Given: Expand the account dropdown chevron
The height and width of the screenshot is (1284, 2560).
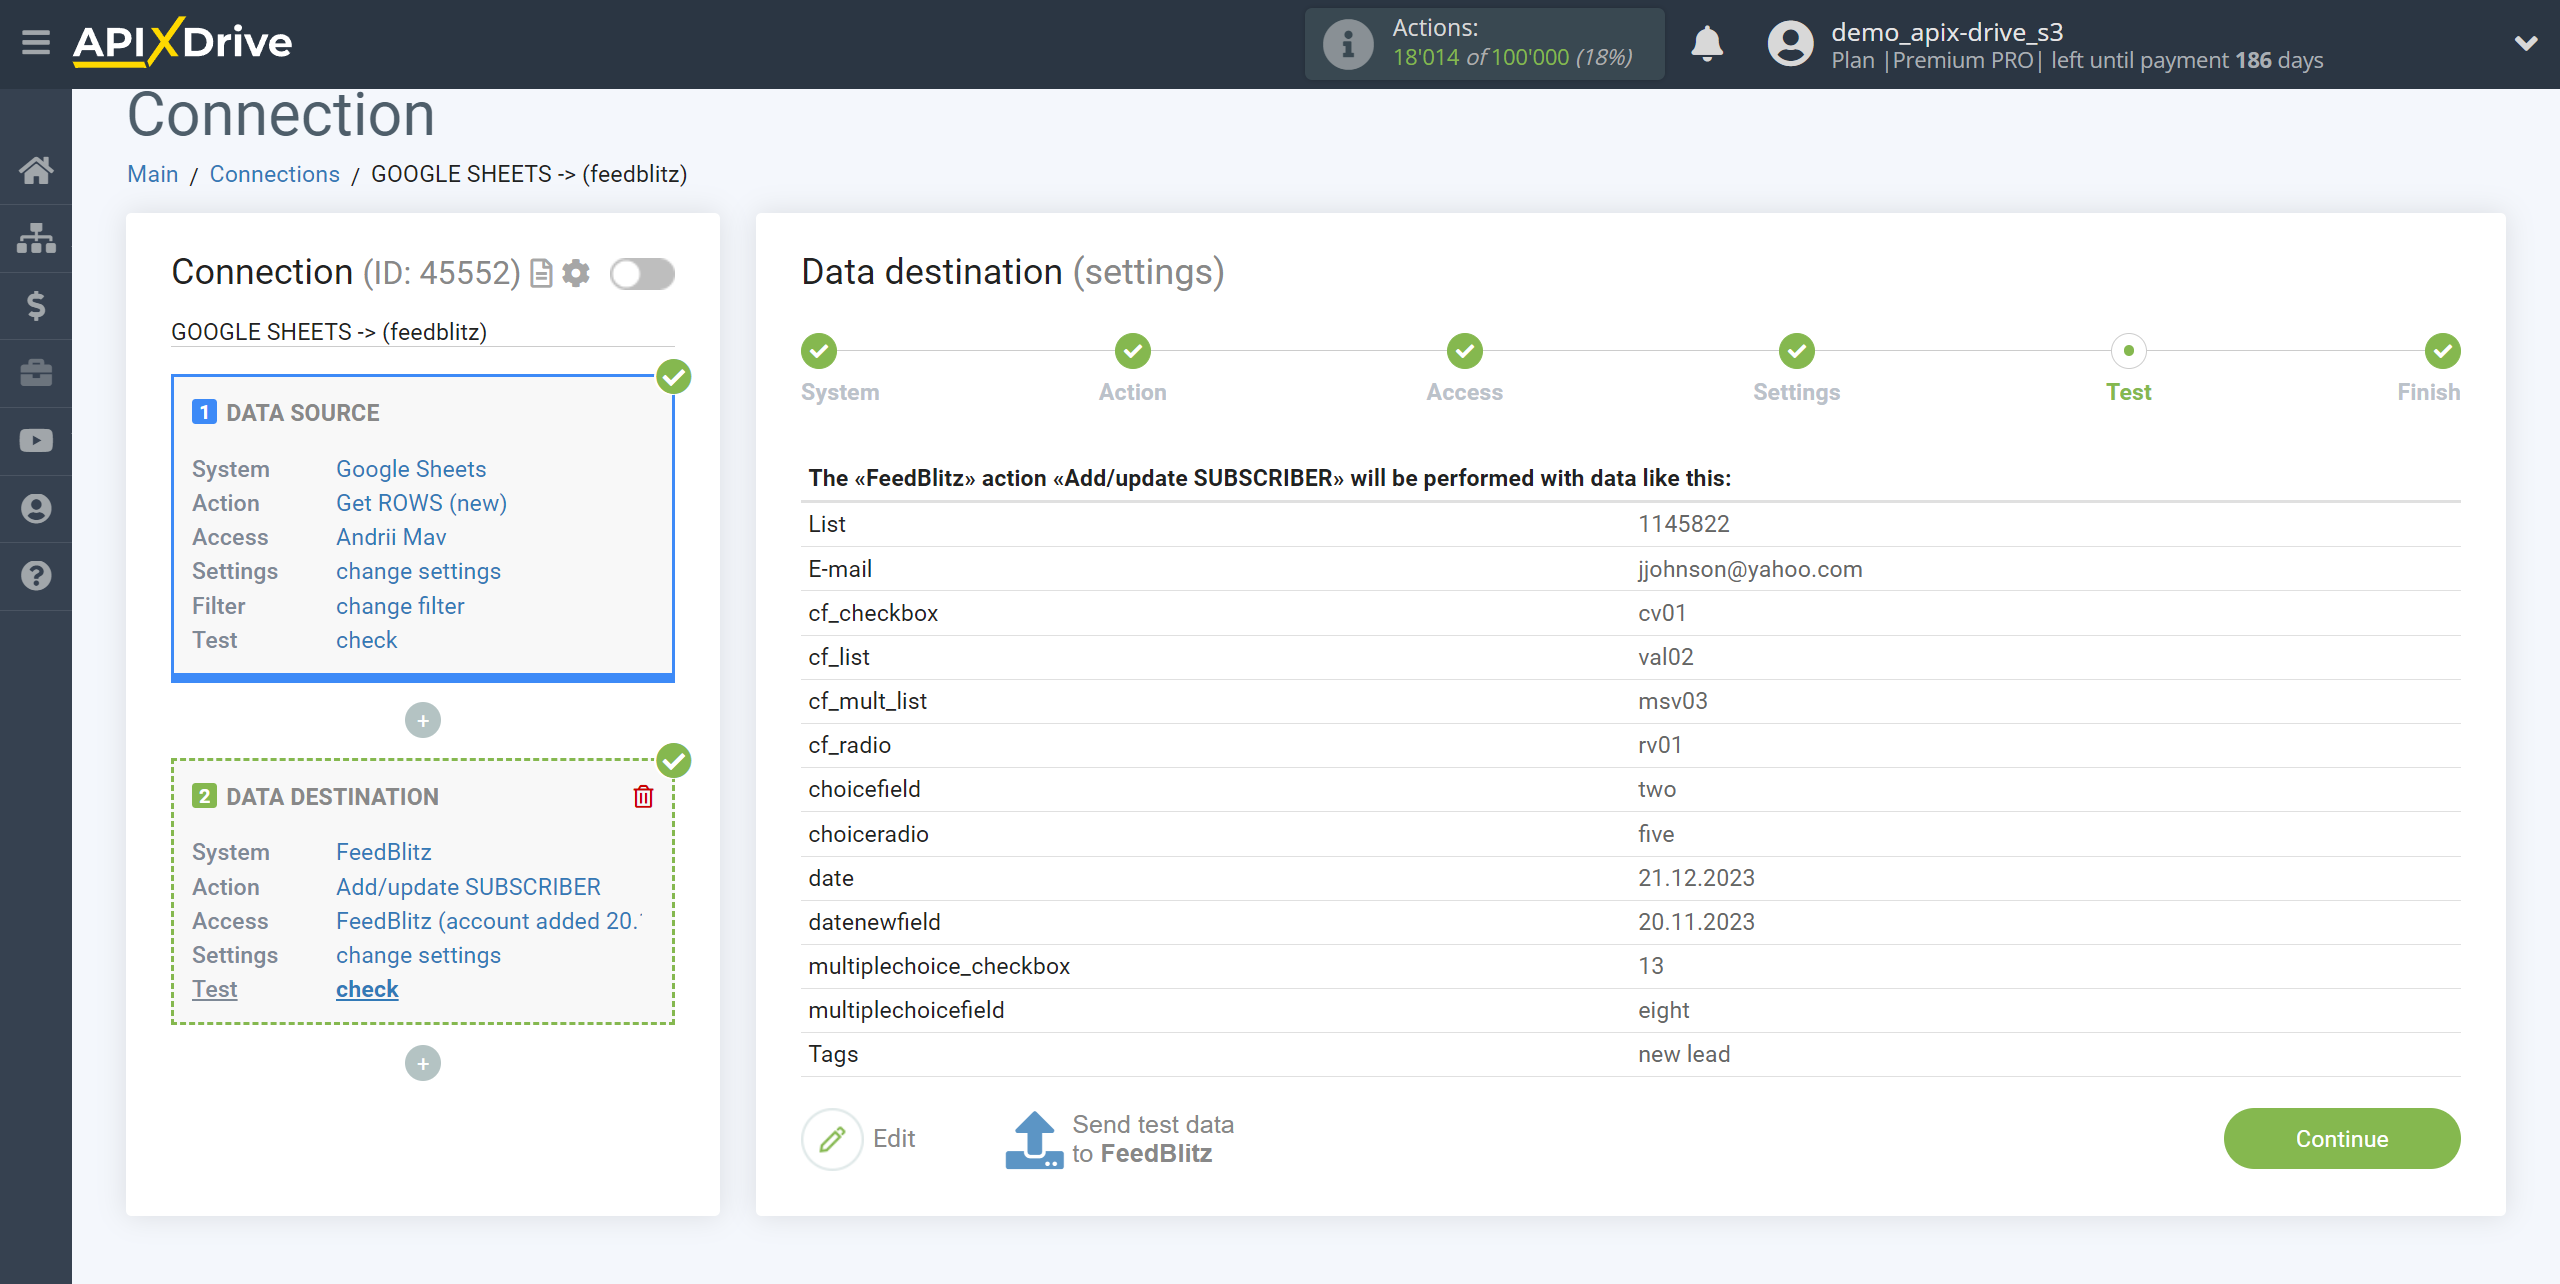Looking at the screenshot, I should pyautogui.click(x=2526, y=43).
